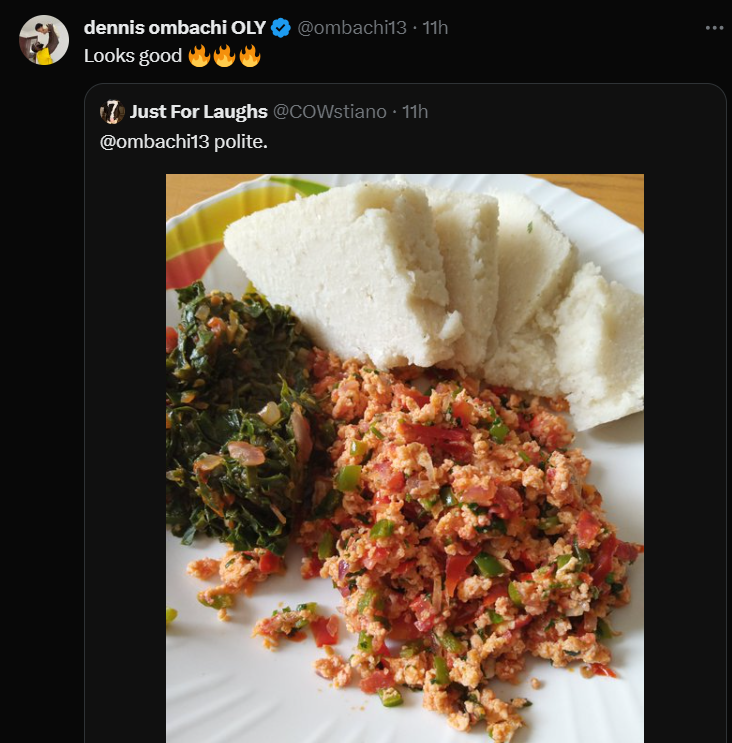Click the @ombachi13 mention in quoted tweet
Image resolution: width=732 pixels, height=743 pixels.
coord(154,141)
